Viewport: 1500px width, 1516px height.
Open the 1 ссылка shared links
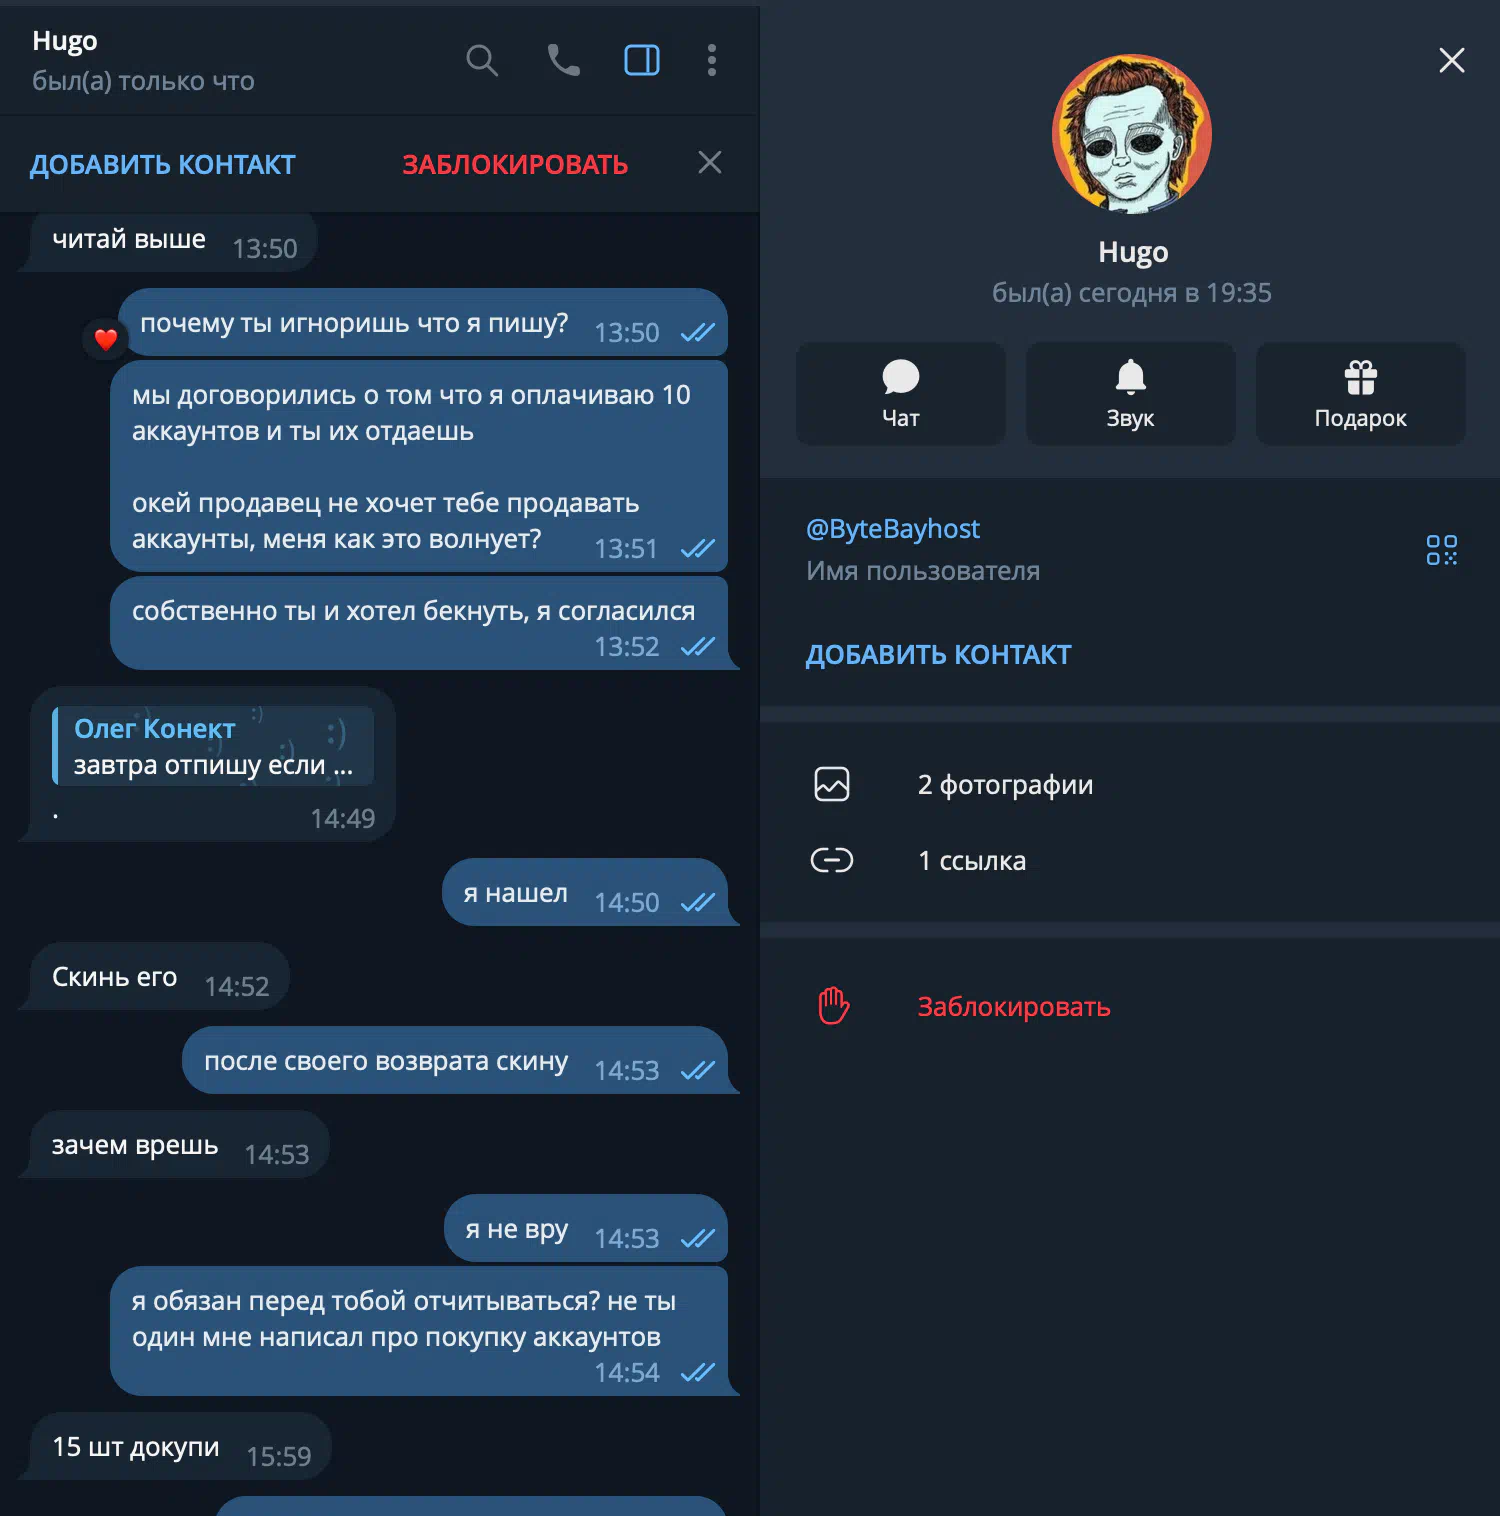(x=1130, y=860)
